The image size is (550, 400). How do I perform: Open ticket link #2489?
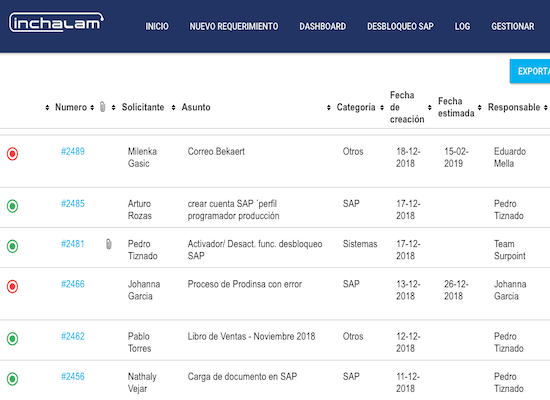73,152
